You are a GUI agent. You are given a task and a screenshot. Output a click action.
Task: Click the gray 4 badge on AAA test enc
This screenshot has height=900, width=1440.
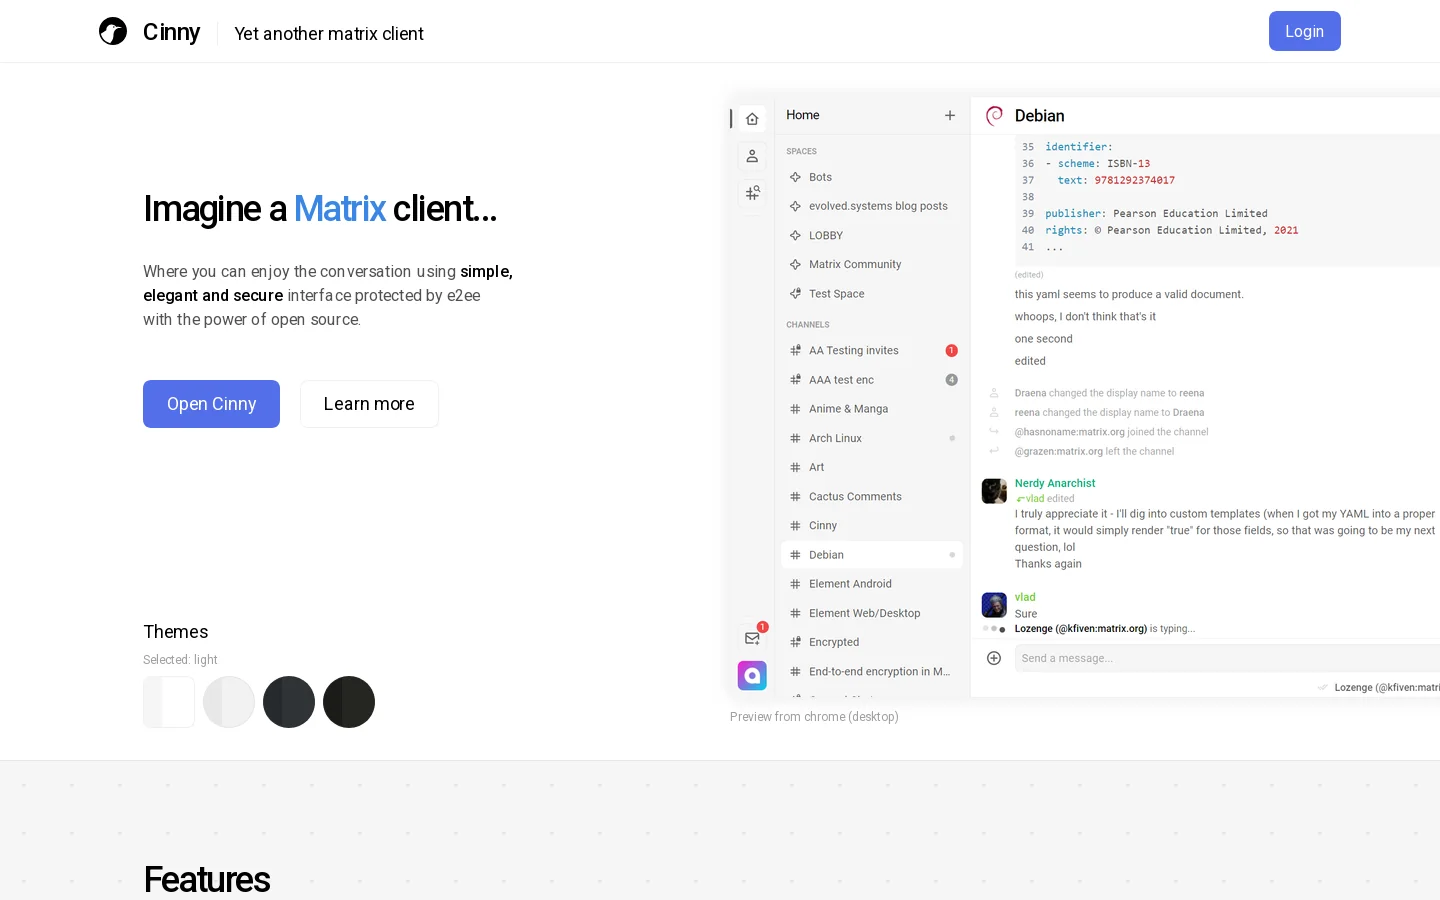point(952,380)
